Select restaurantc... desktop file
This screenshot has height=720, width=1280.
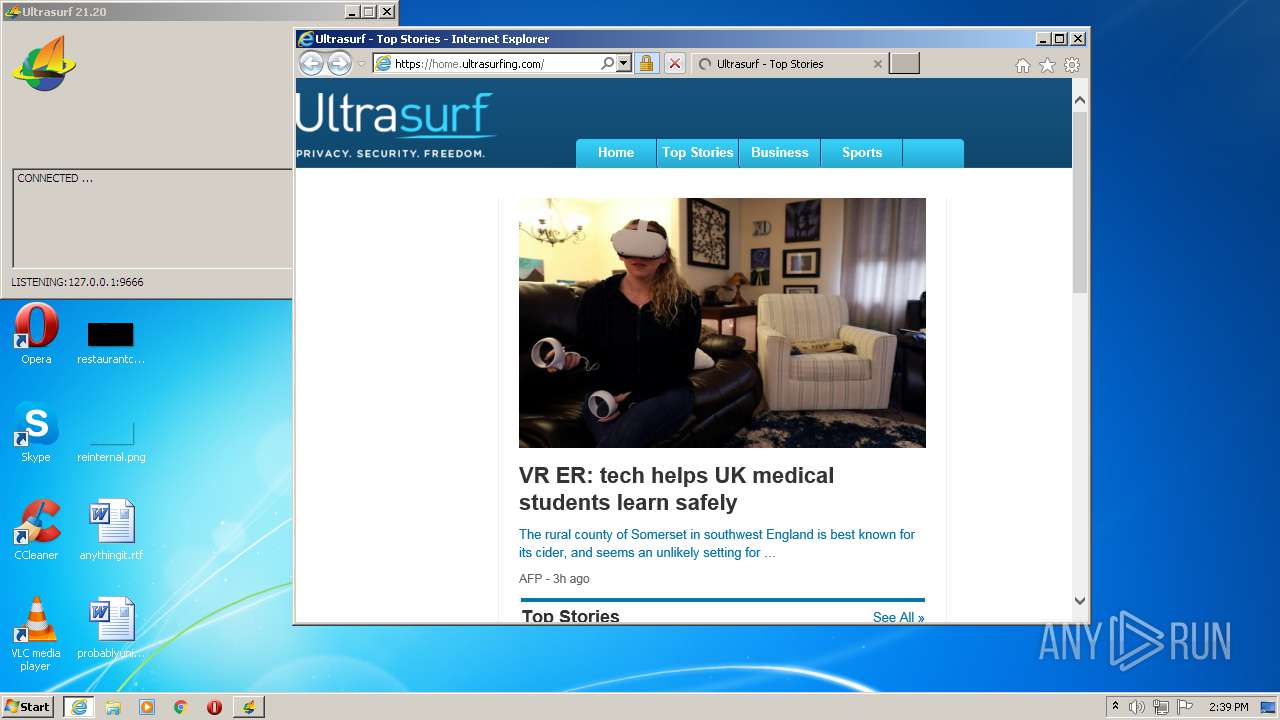111,343
